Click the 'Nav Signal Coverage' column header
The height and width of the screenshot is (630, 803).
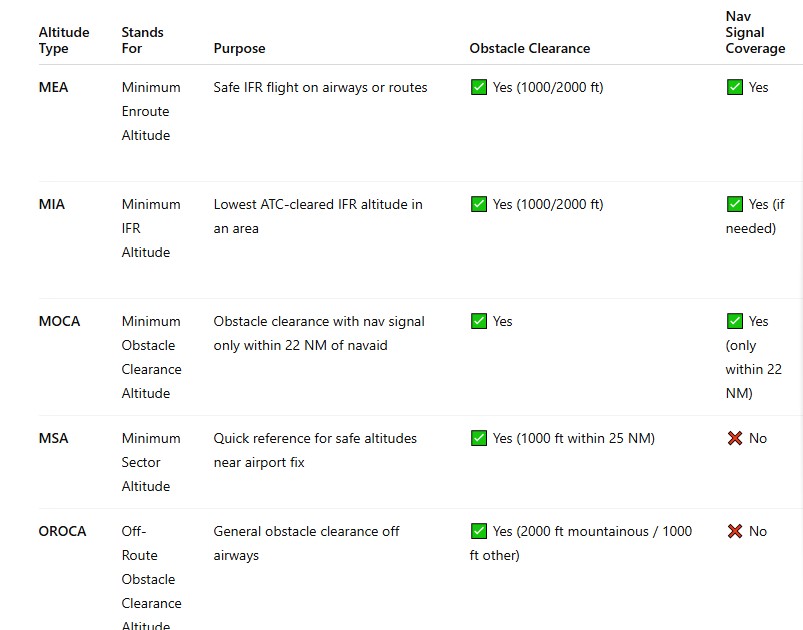pos(755,32)
